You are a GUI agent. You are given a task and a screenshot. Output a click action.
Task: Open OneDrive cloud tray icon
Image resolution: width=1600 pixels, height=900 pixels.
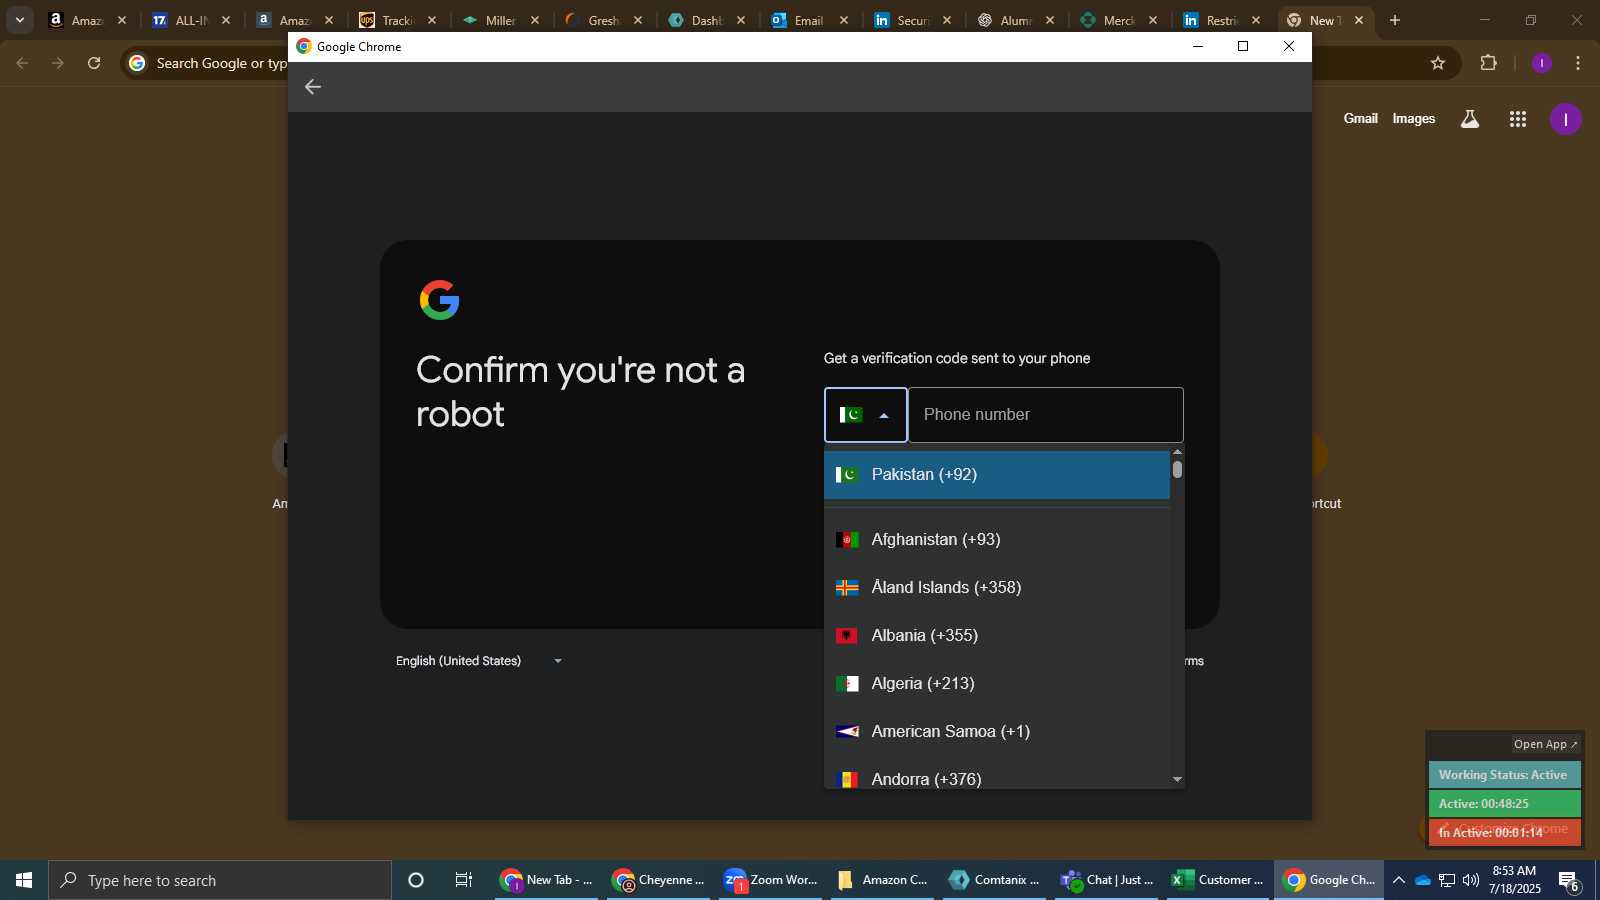tap(1423, 880)
